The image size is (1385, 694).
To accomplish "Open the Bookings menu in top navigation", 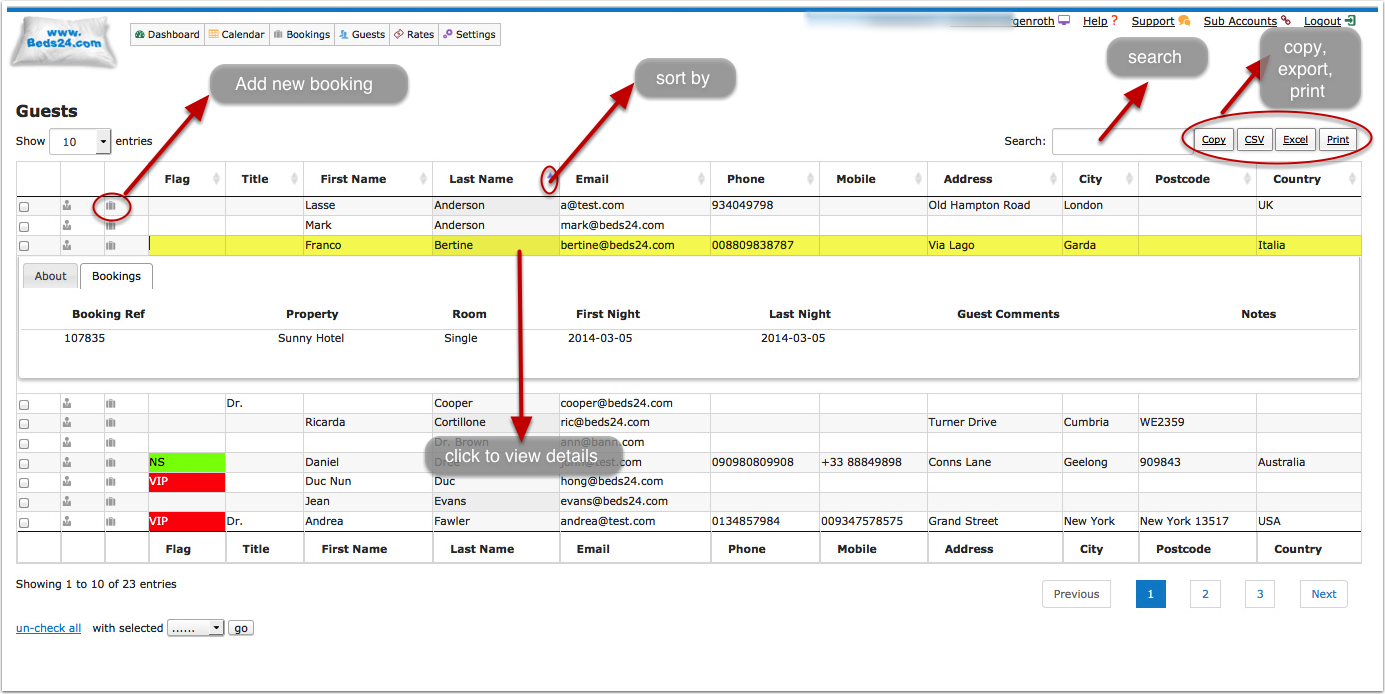I will pyautogui.click(x=302, y=35).
